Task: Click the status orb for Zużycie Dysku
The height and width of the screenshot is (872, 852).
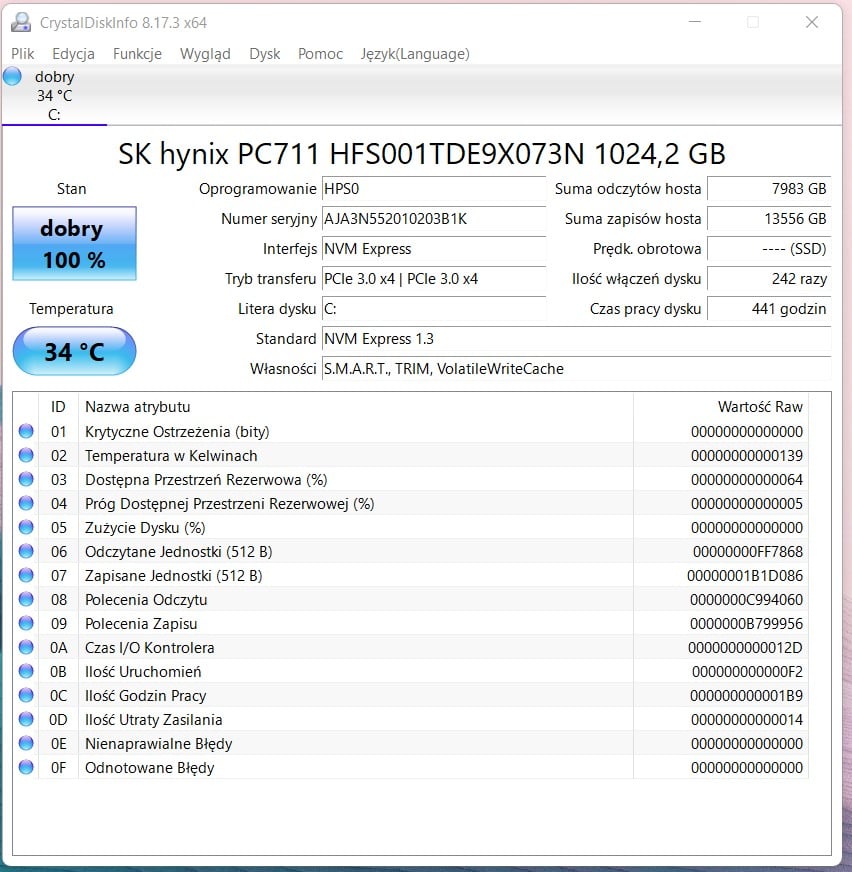Action: pyautogui.click(x=26, y=527)
